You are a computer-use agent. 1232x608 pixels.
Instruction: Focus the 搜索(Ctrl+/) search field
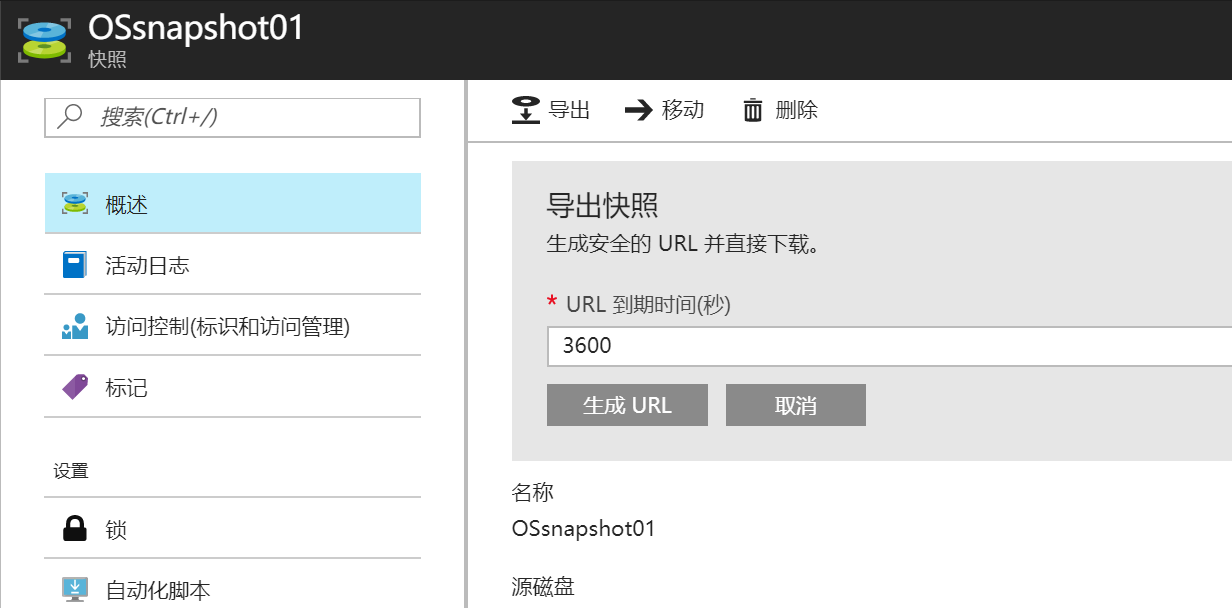[x=250, y=117]
